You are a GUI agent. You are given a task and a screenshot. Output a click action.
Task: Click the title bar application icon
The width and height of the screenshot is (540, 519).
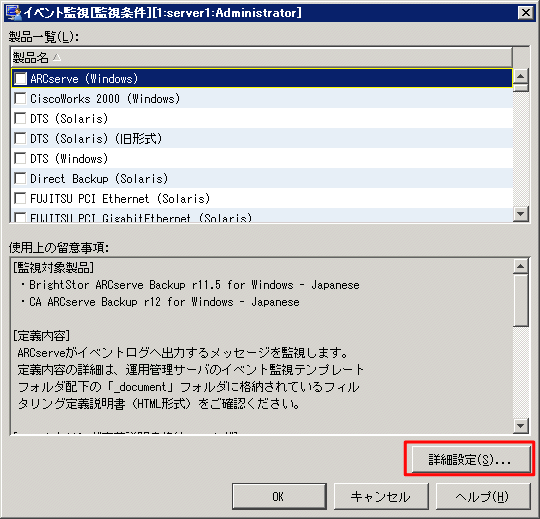pyautogui.click(x=14, y=13)
